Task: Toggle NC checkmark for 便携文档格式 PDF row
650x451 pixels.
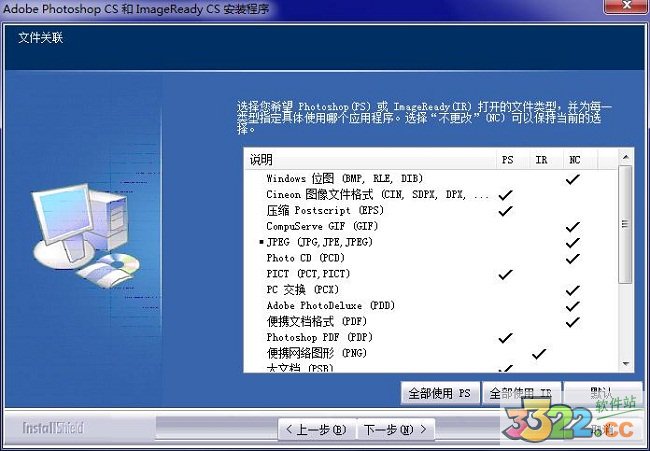Action: point(572,322)
